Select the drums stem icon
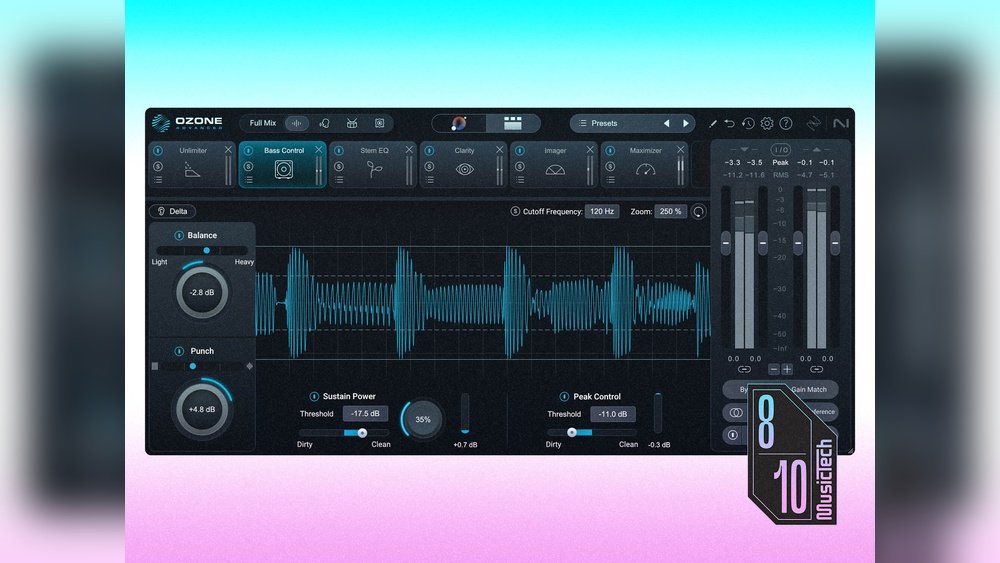 (351, 123)
